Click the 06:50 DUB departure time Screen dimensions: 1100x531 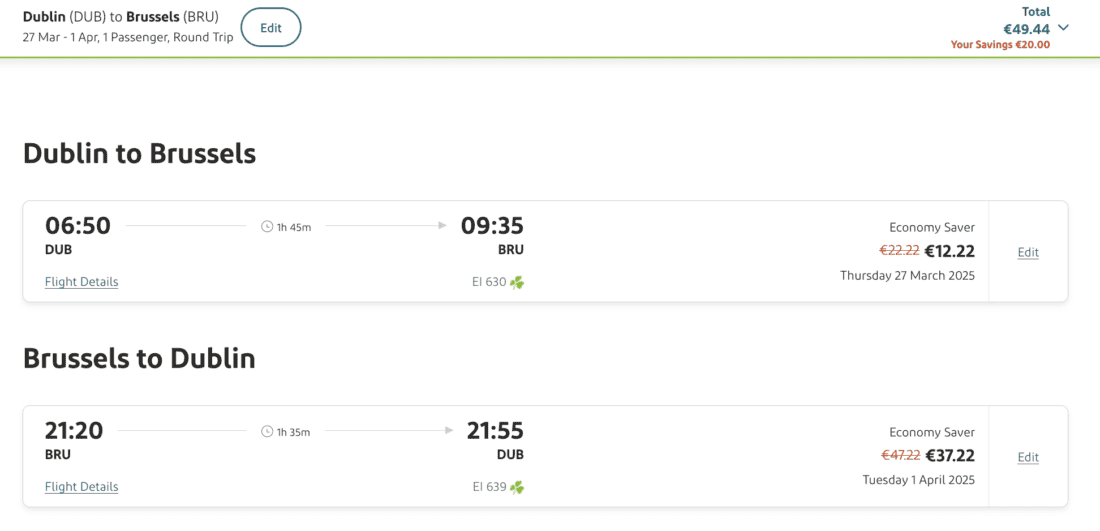click(x=78, y=226)
